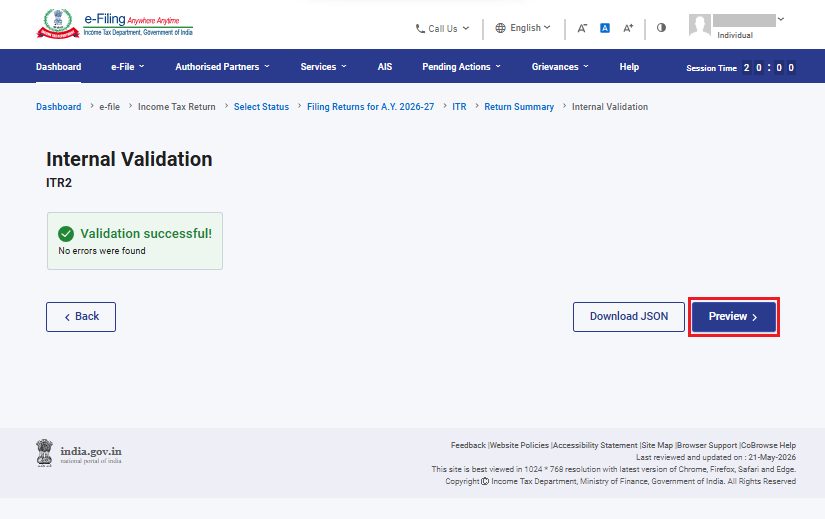The width and height of the screenshot is (825, 519).
Task: Open the Help menu item
Action: tap(629, 67)
